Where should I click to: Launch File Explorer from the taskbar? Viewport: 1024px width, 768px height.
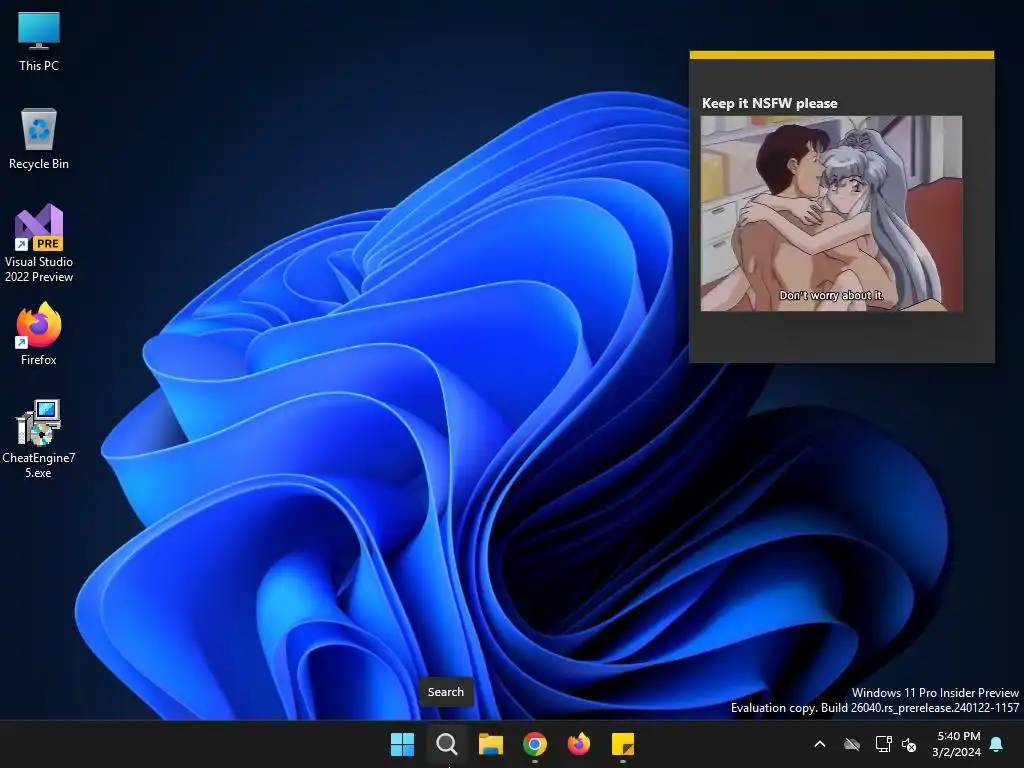tap(490, 744)
